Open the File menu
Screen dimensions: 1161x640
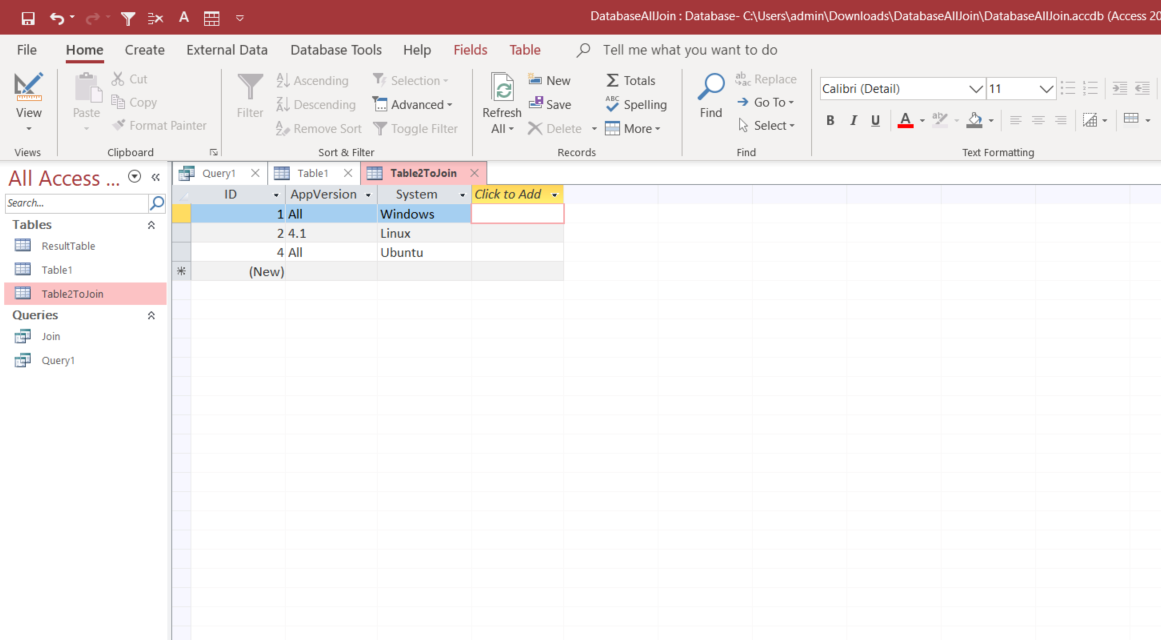pos(27,50)
